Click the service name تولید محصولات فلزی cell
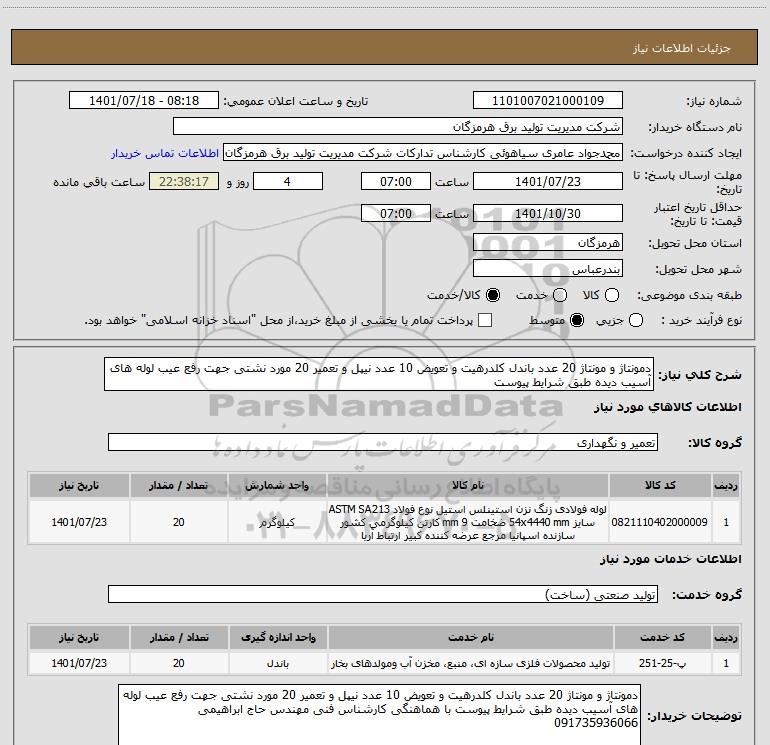This screenshot has height=745, width=770. pos(470,663)
